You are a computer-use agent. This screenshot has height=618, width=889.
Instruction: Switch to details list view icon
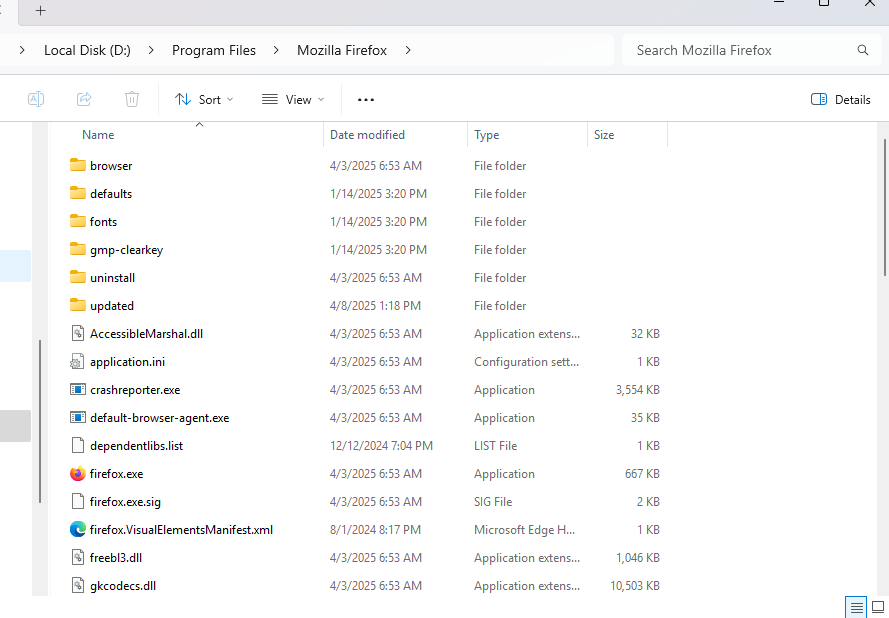(x=857, y=608)
